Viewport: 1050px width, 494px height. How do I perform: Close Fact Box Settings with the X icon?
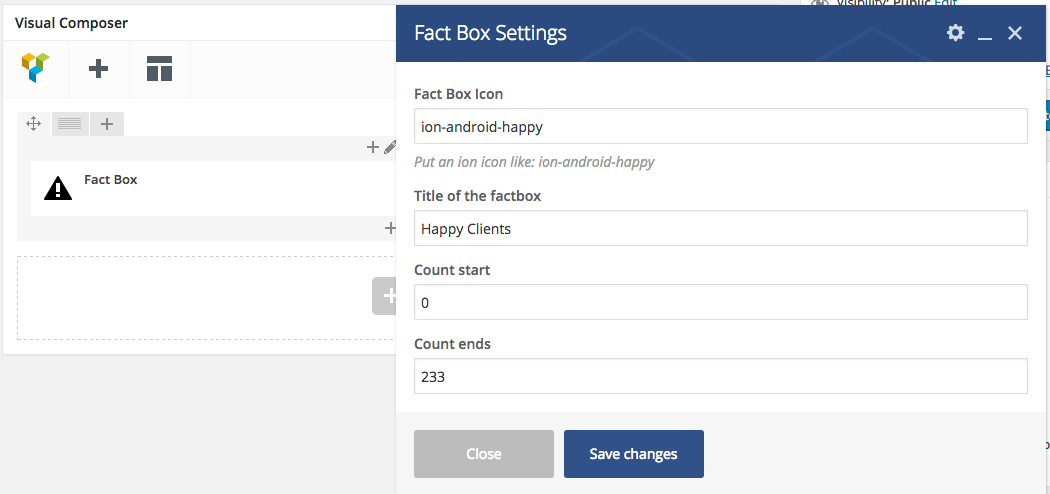(1015, 33)
